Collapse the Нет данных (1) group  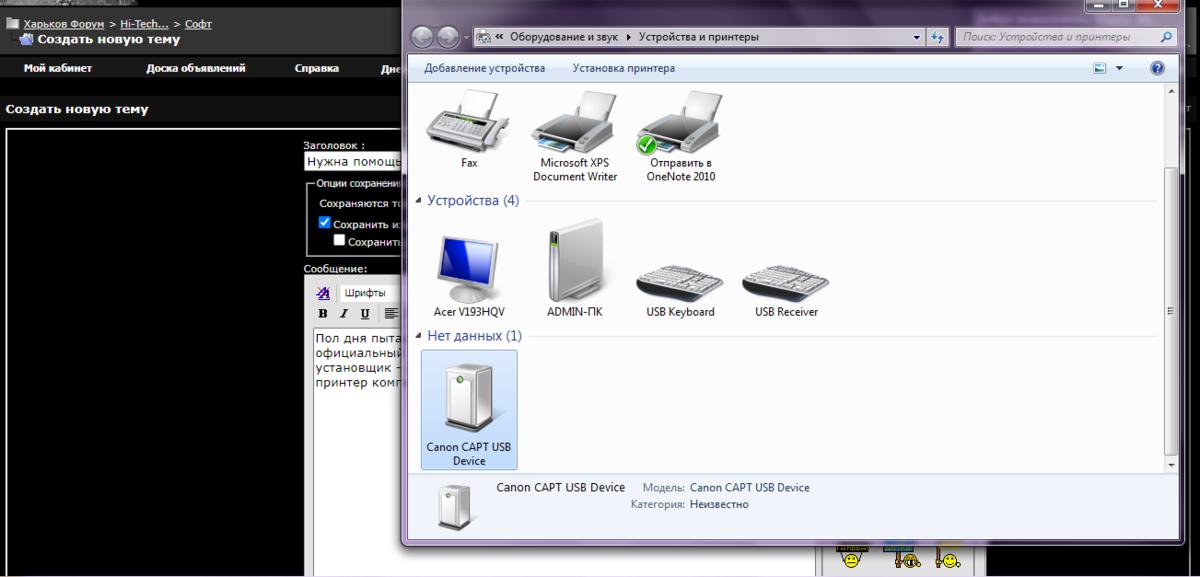click(x=418, y=336)
